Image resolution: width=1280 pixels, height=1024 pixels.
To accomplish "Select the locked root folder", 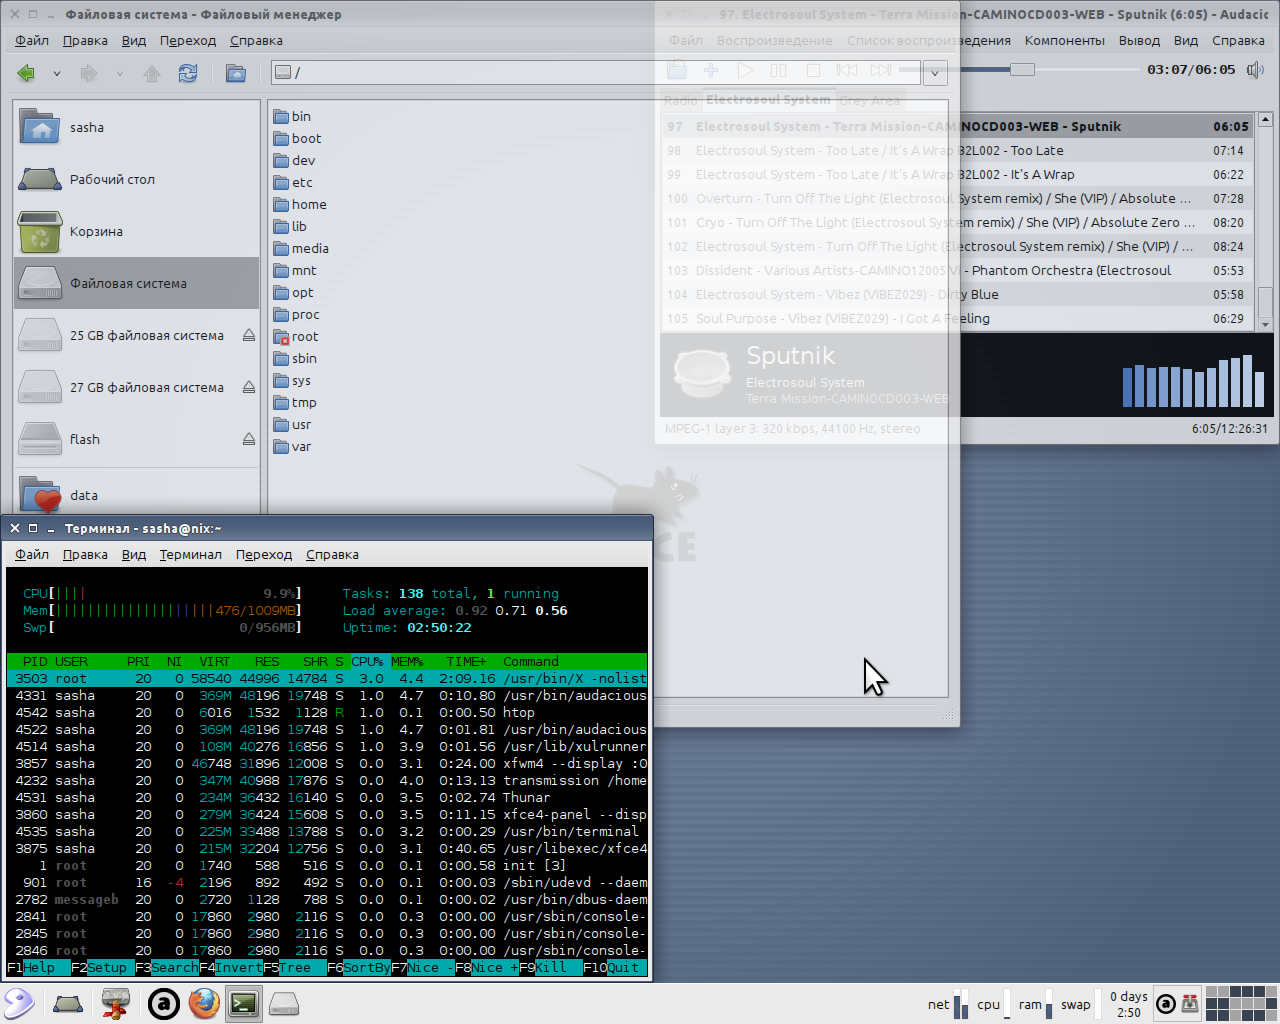I will 296,337.
